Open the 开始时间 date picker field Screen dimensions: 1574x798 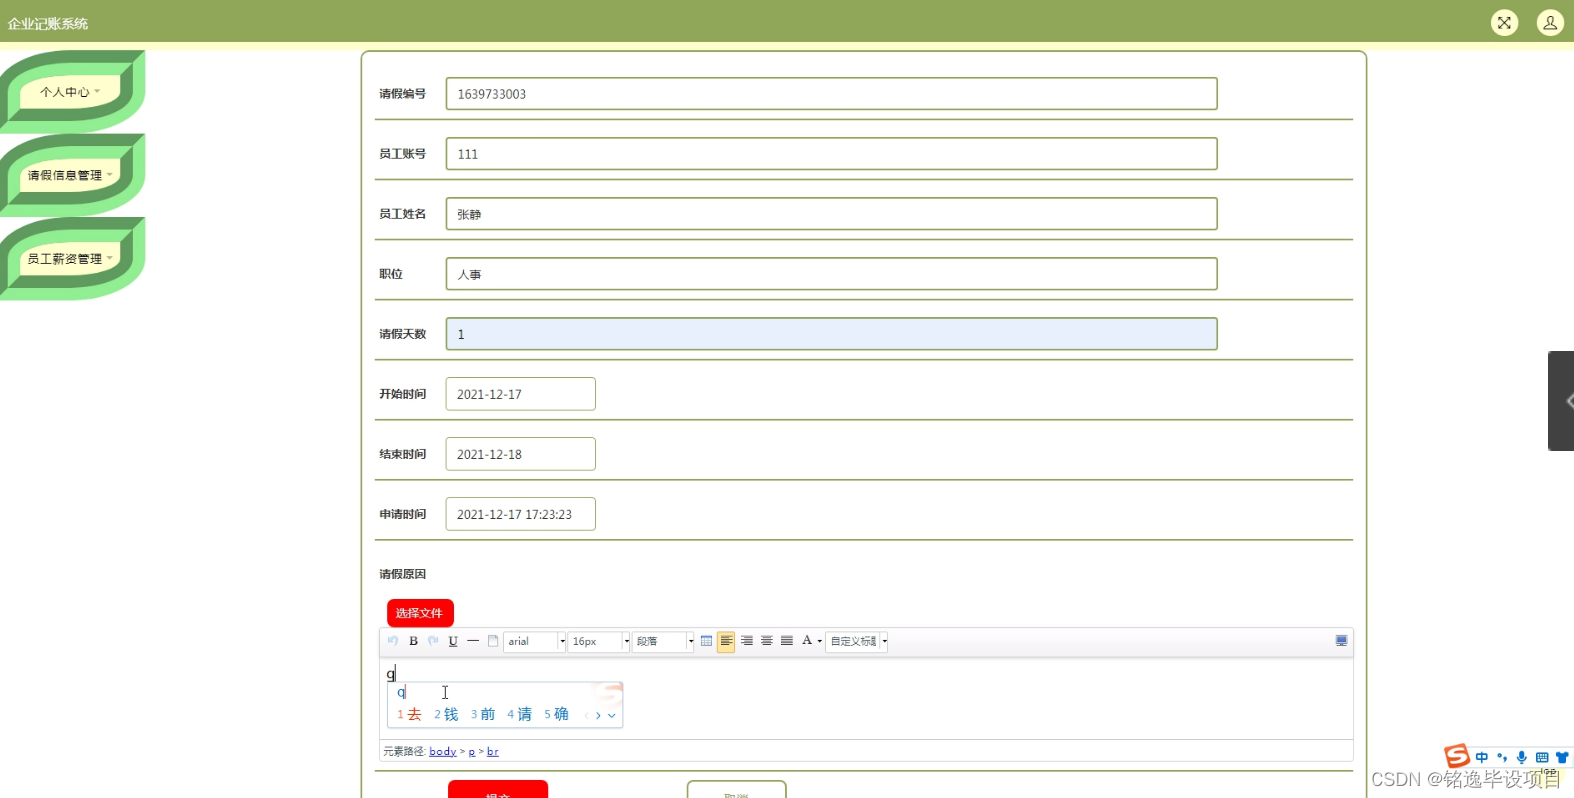point(521,394)
